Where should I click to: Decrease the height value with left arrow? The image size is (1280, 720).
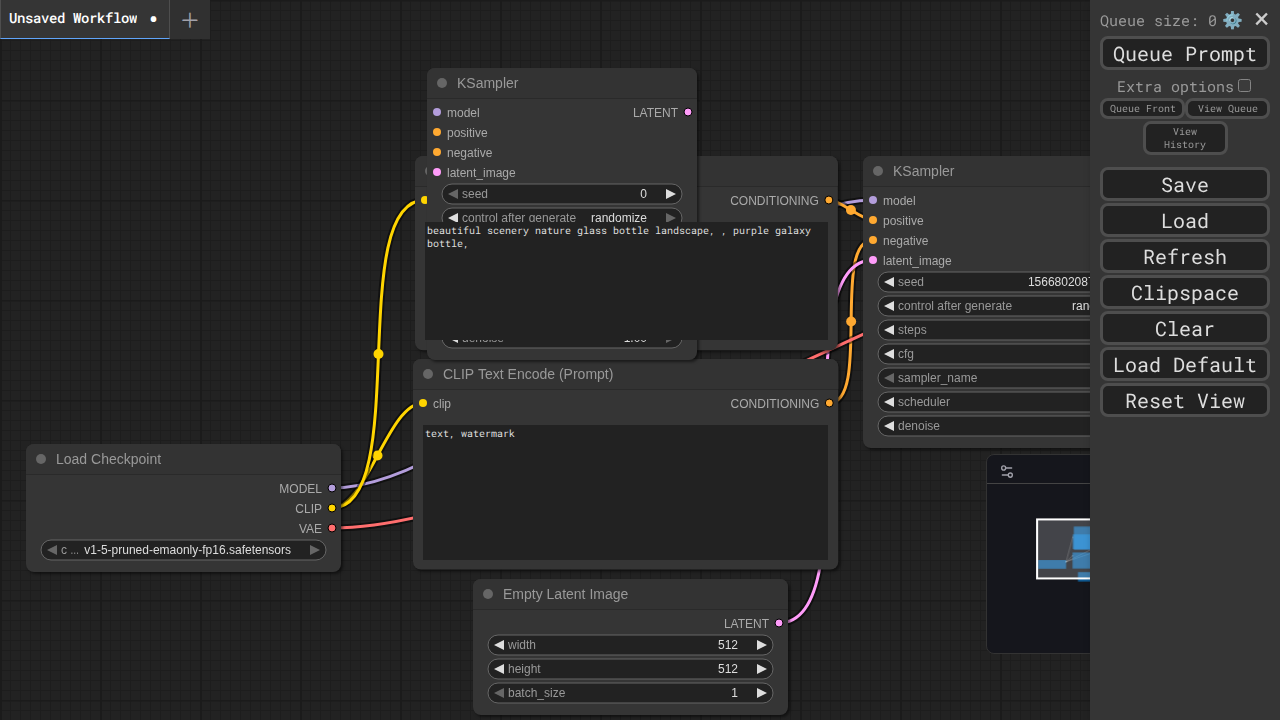(499, 669)
